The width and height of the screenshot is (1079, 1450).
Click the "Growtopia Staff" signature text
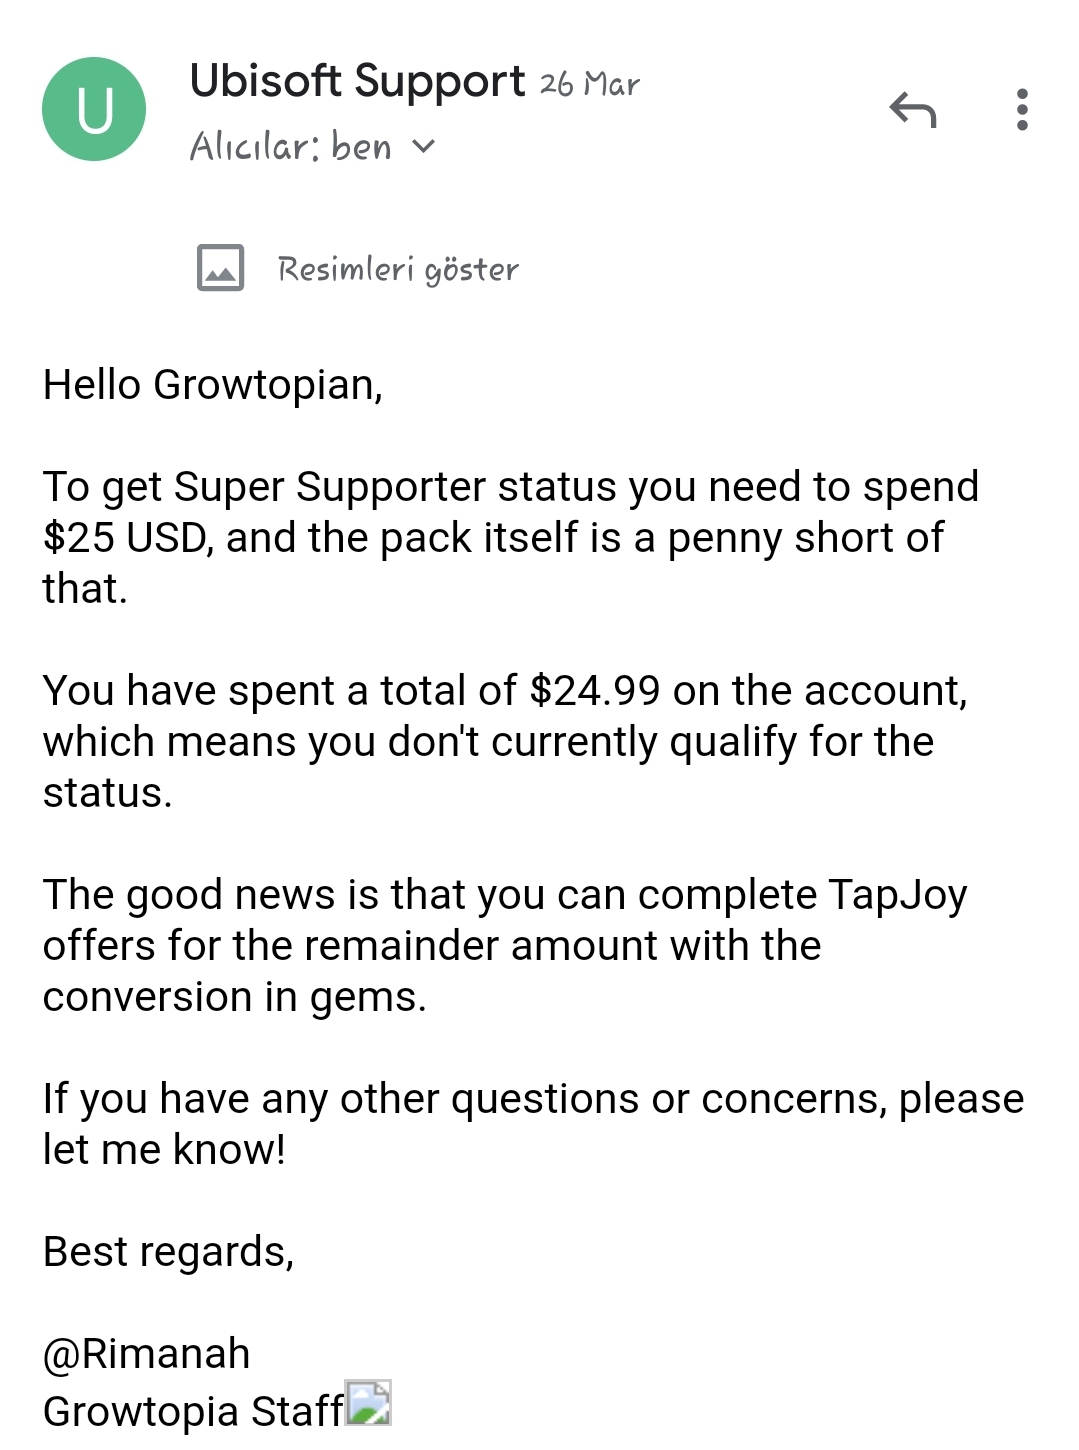(193, 1411)
